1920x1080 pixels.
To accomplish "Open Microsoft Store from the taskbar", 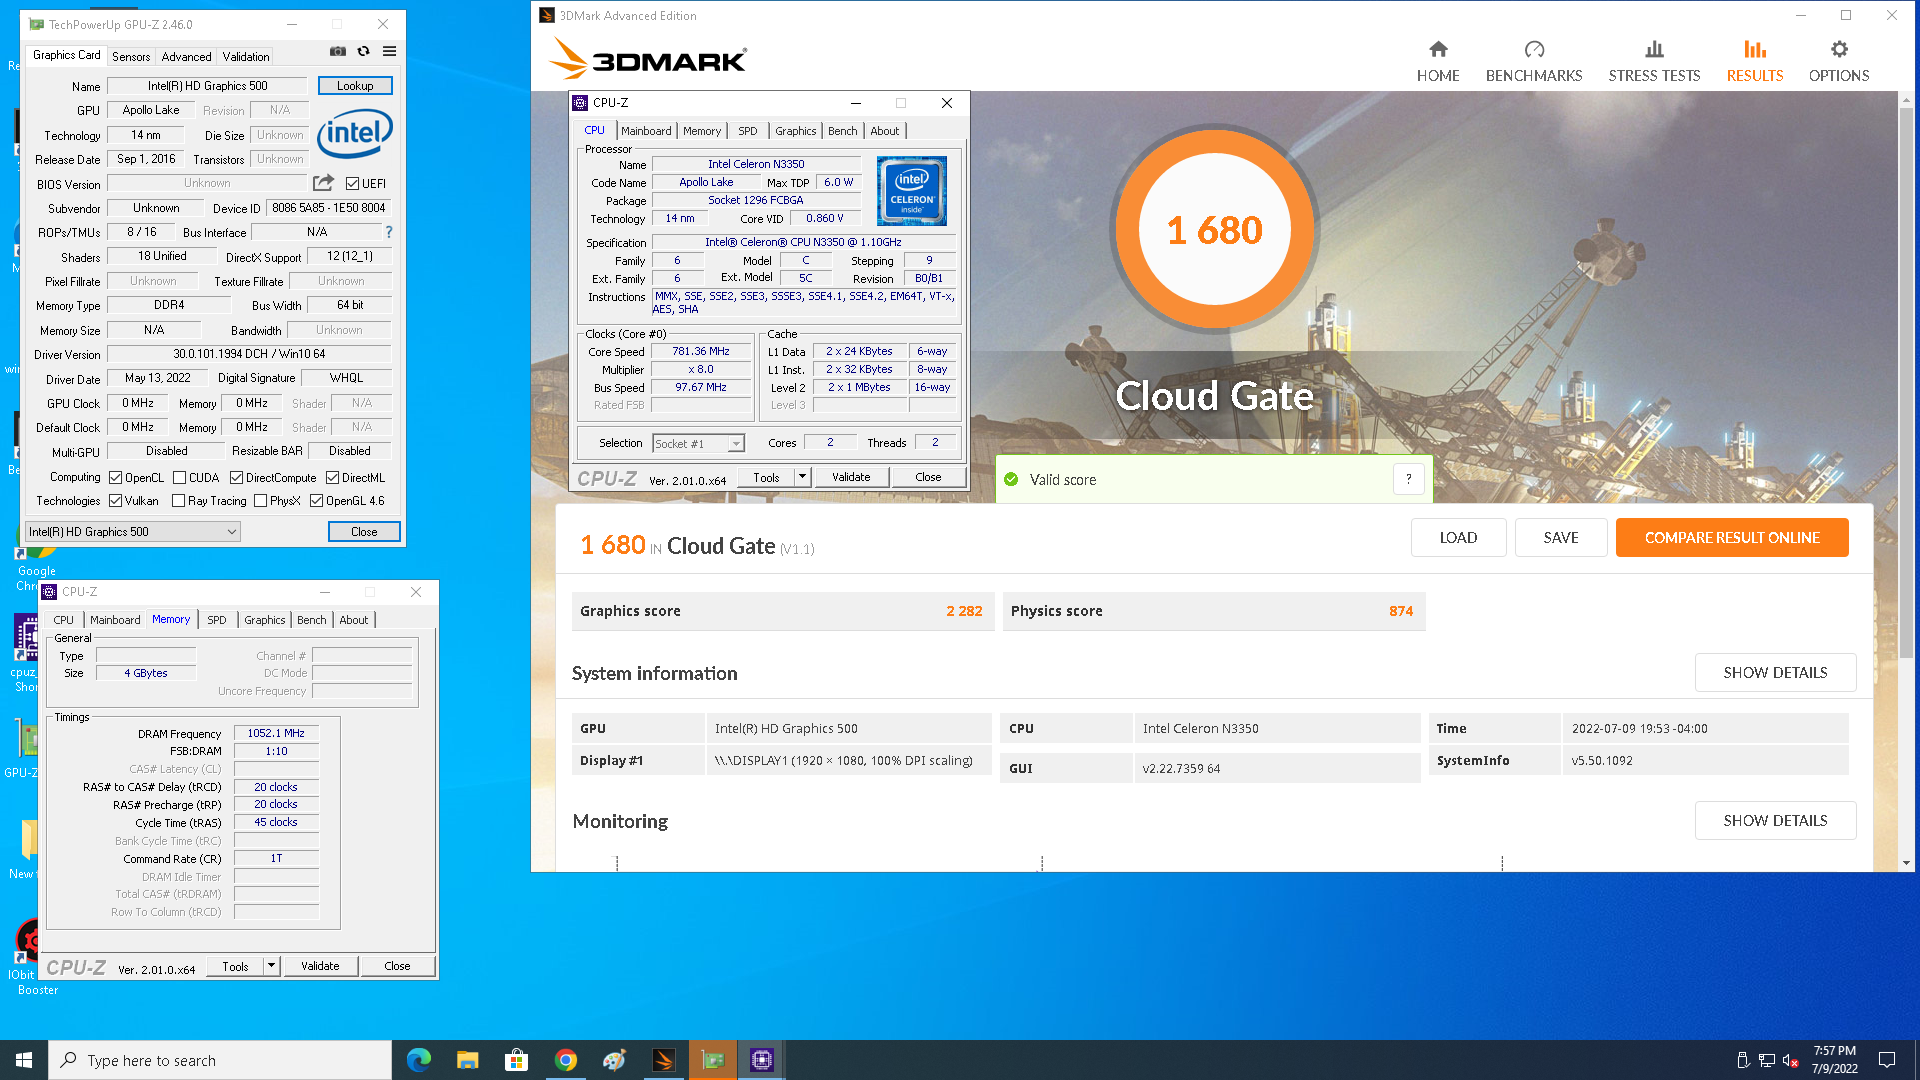I will (516, 1060).
